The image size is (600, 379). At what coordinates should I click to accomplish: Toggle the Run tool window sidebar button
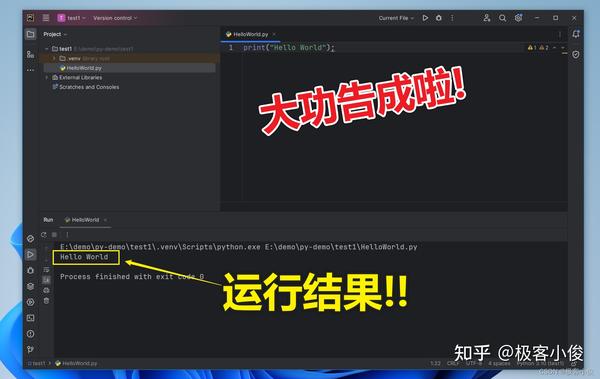[x=31, y=254]
